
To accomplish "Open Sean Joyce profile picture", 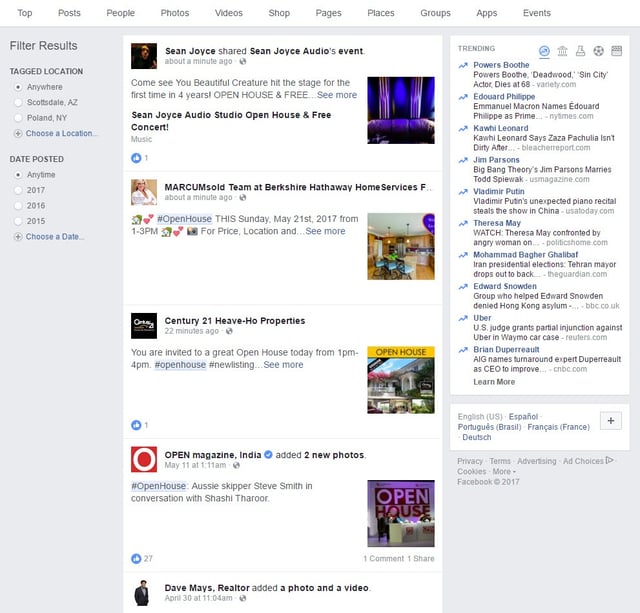I will click(144, 56).
